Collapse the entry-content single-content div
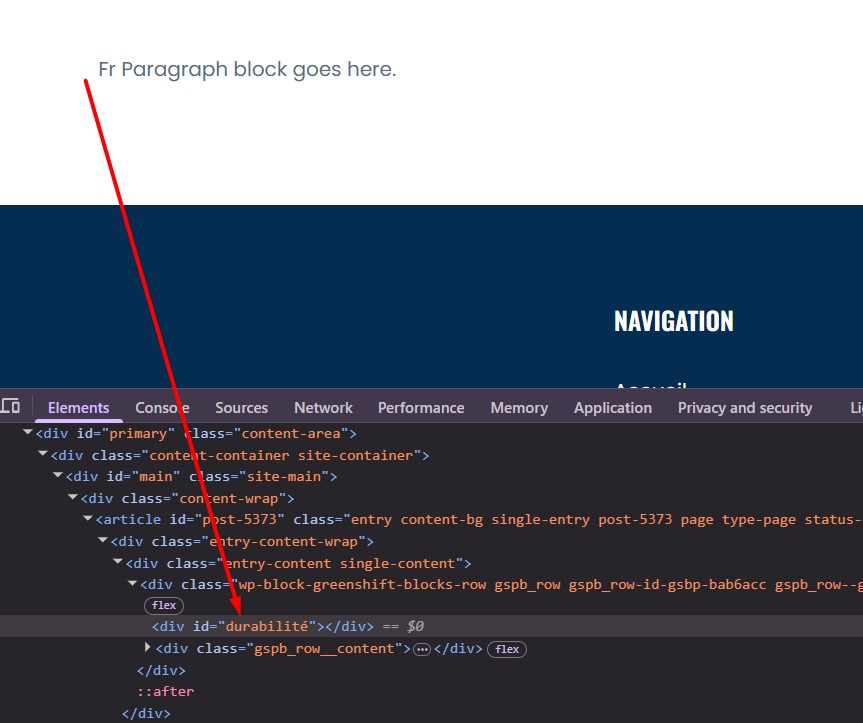The image size is (863, 723). (117, 562)
